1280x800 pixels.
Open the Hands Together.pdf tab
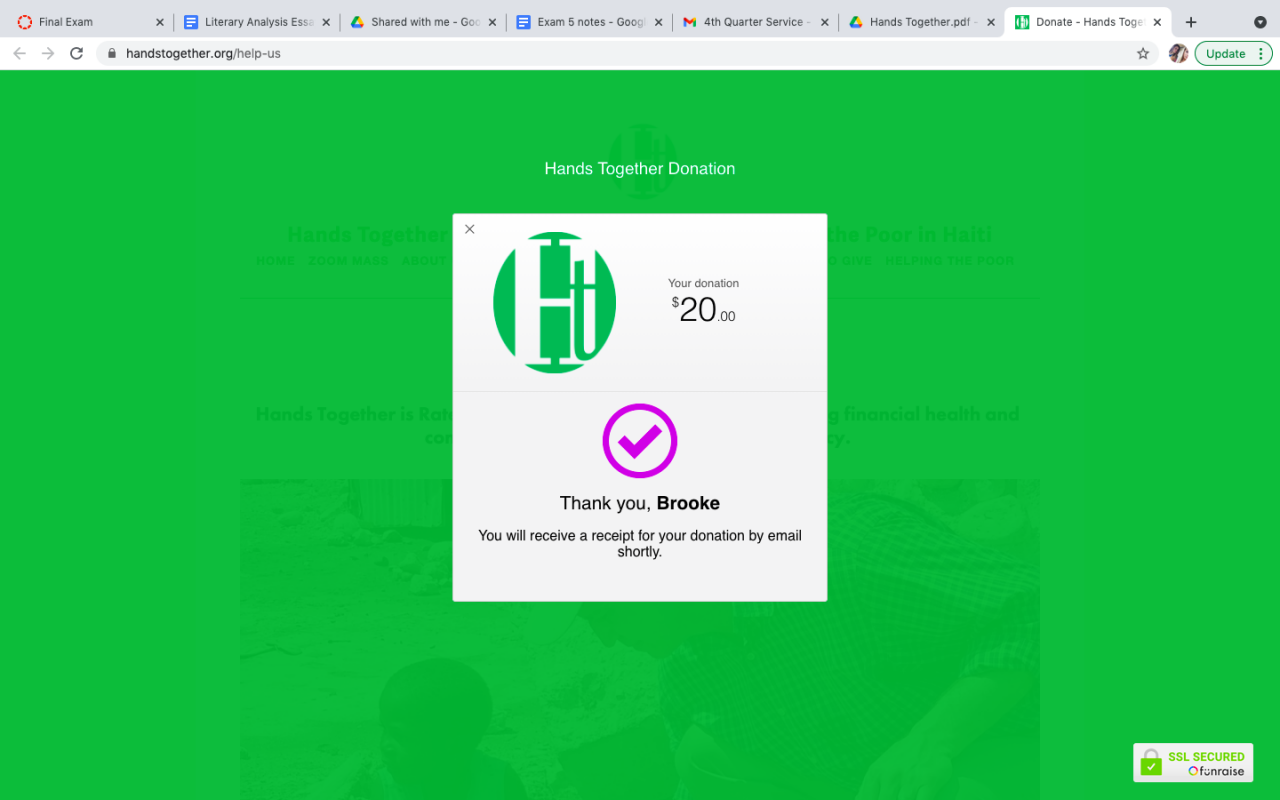coord(921,22)
